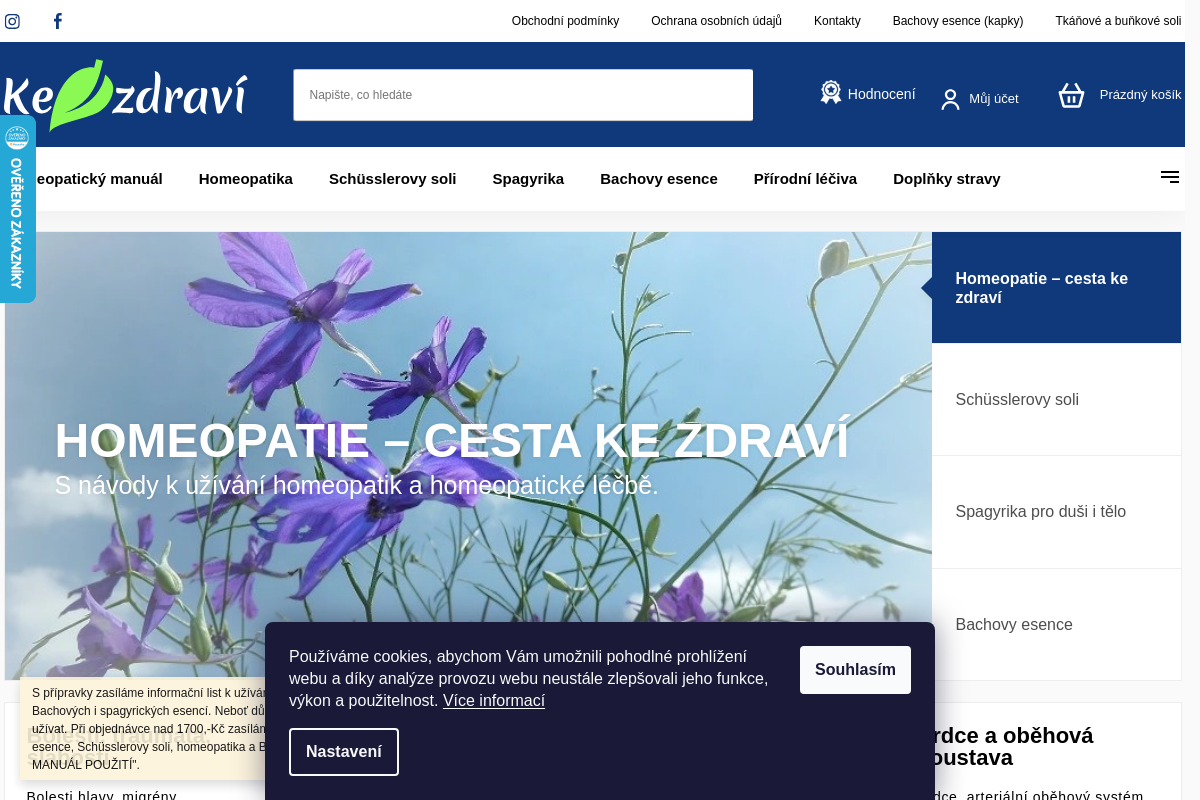
Task: Open the Instagram profile icon
Action: (x=12, y=21)
